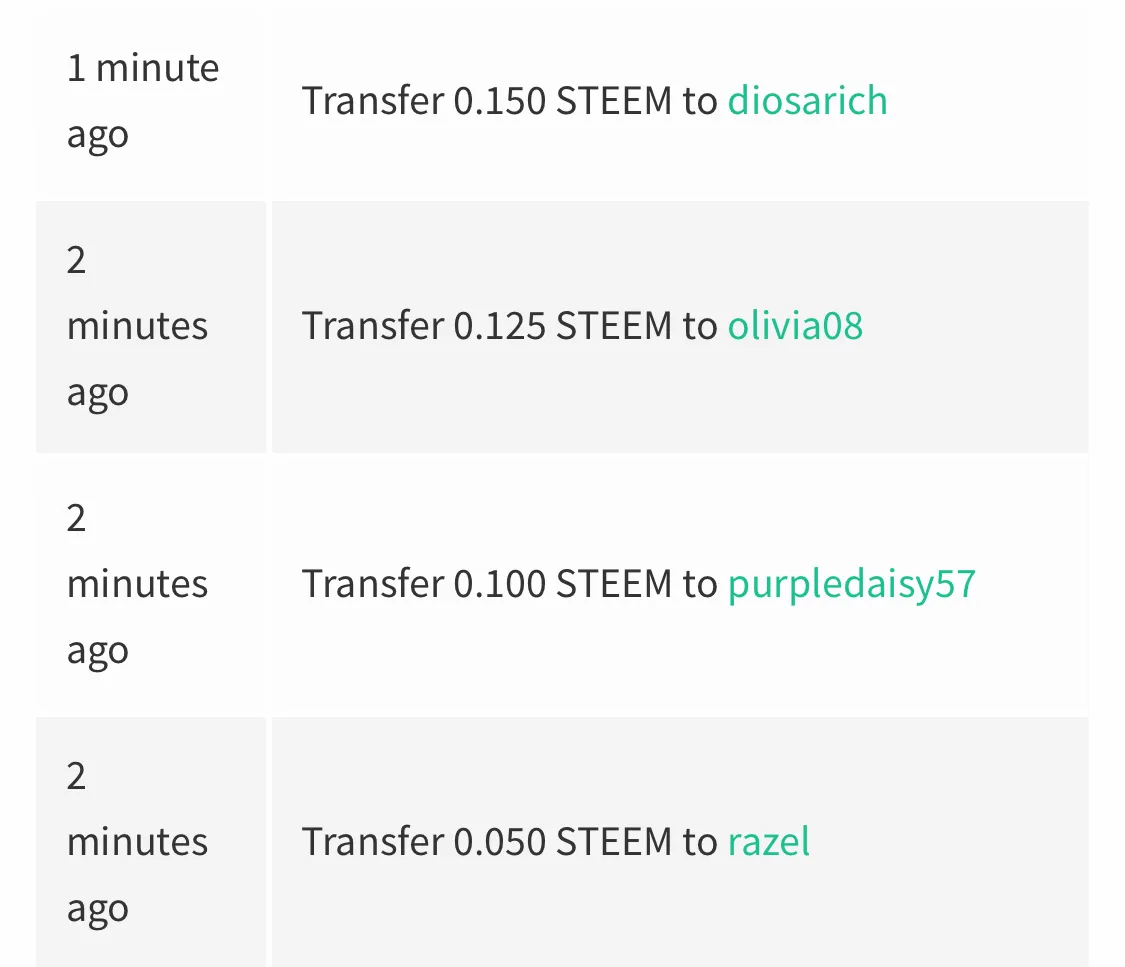Click the word "Transfer" in the diosarich row

tap(373, 100)
